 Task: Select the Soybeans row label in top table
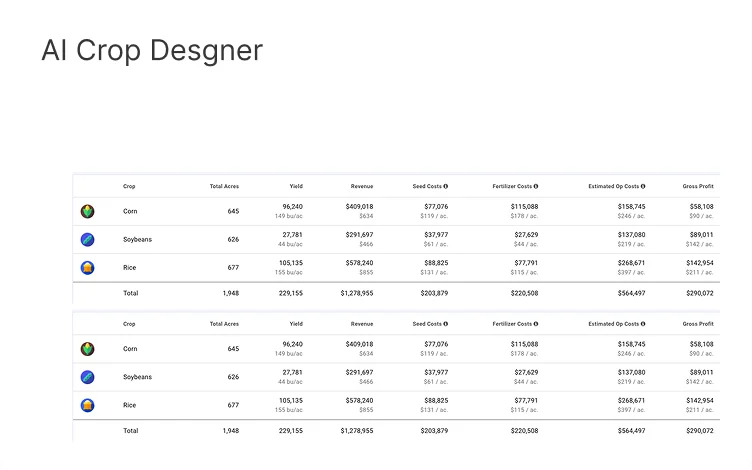click(137, 239)
